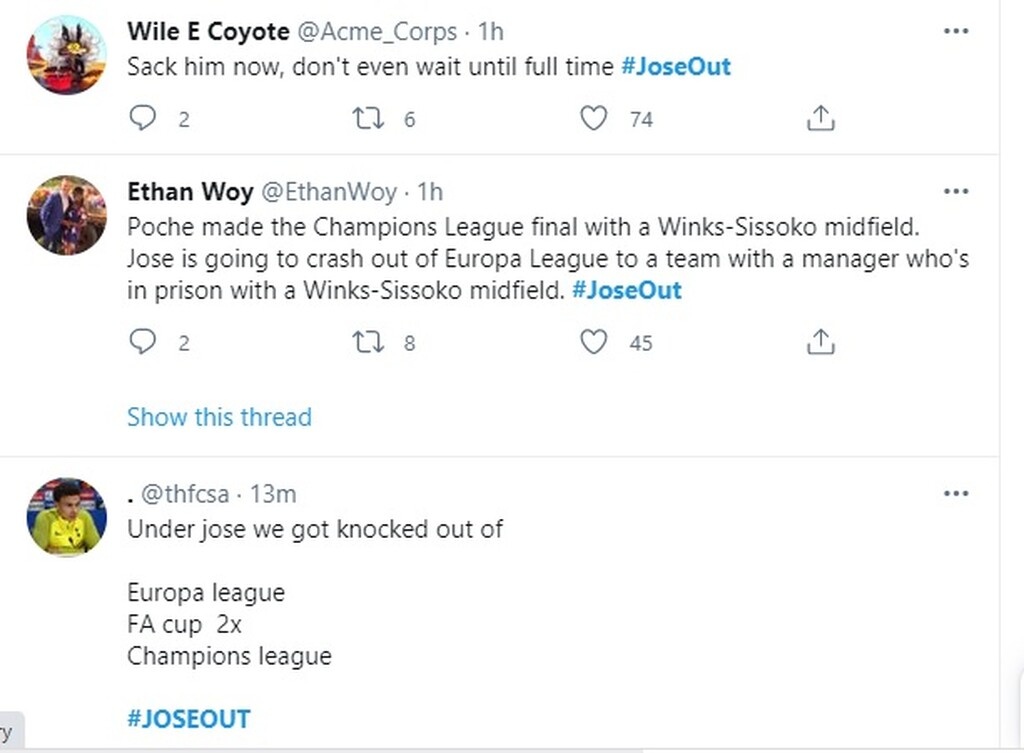Share Wile E Coyote's tweet
Viewport: 1024px width, 753px height.
pos(821,117)
